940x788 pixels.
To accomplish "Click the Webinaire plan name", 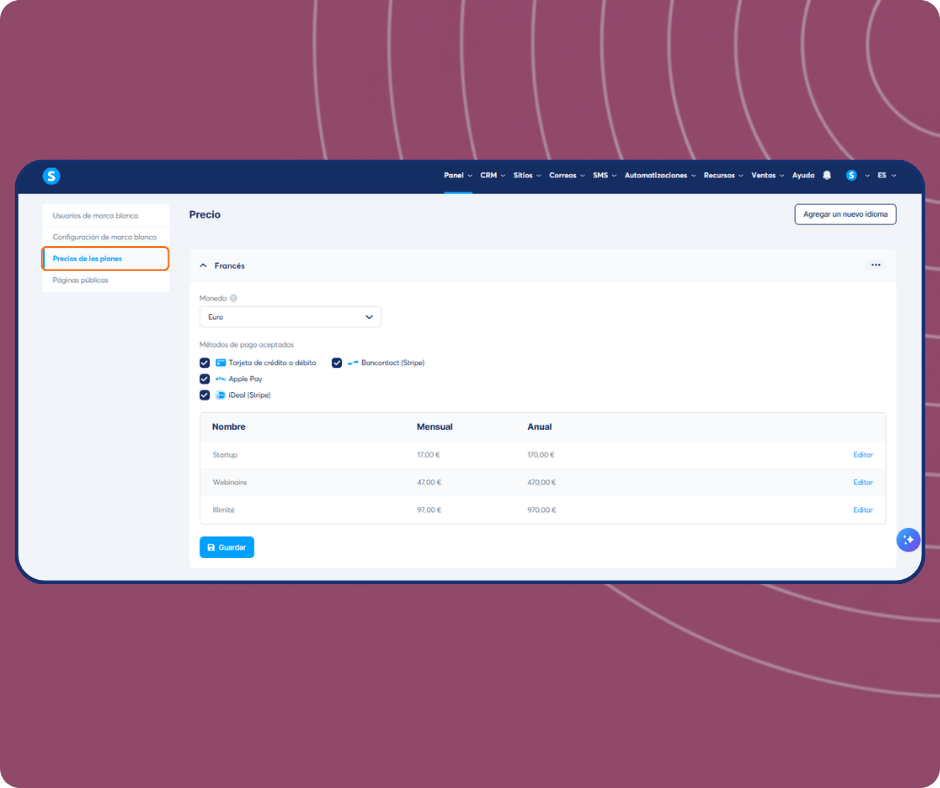I will click(x=230, y=482).
